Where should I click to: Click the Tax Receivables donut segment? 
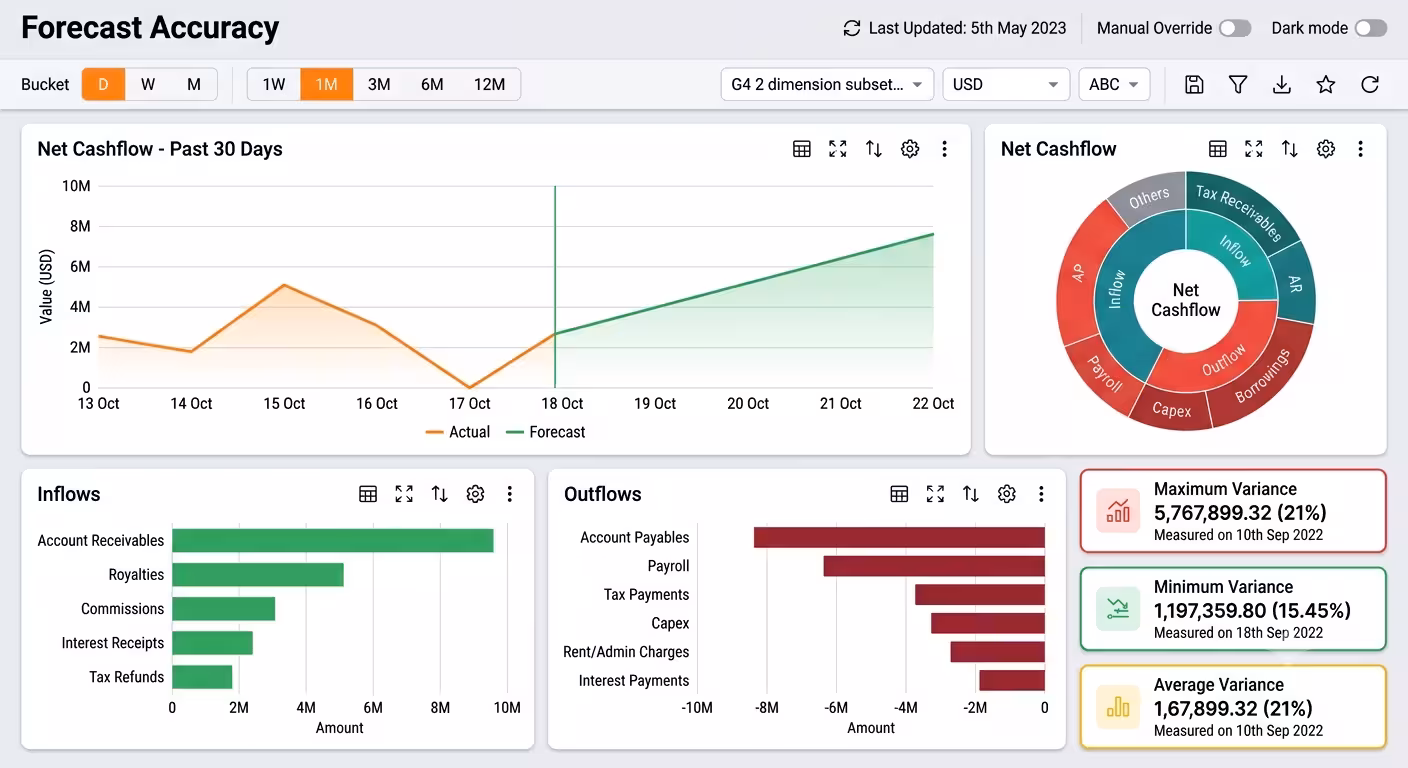[1240, 212]
